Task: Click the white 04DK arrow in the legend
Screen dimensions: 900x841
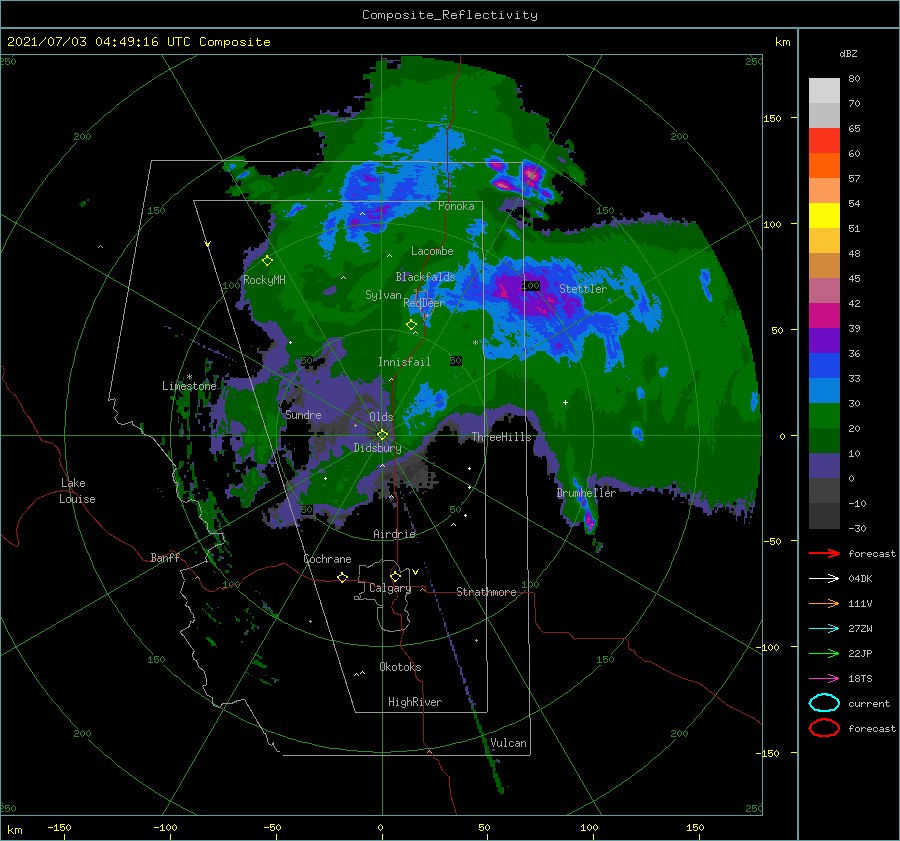Action: pyautogui.click(x=824, y=578)
